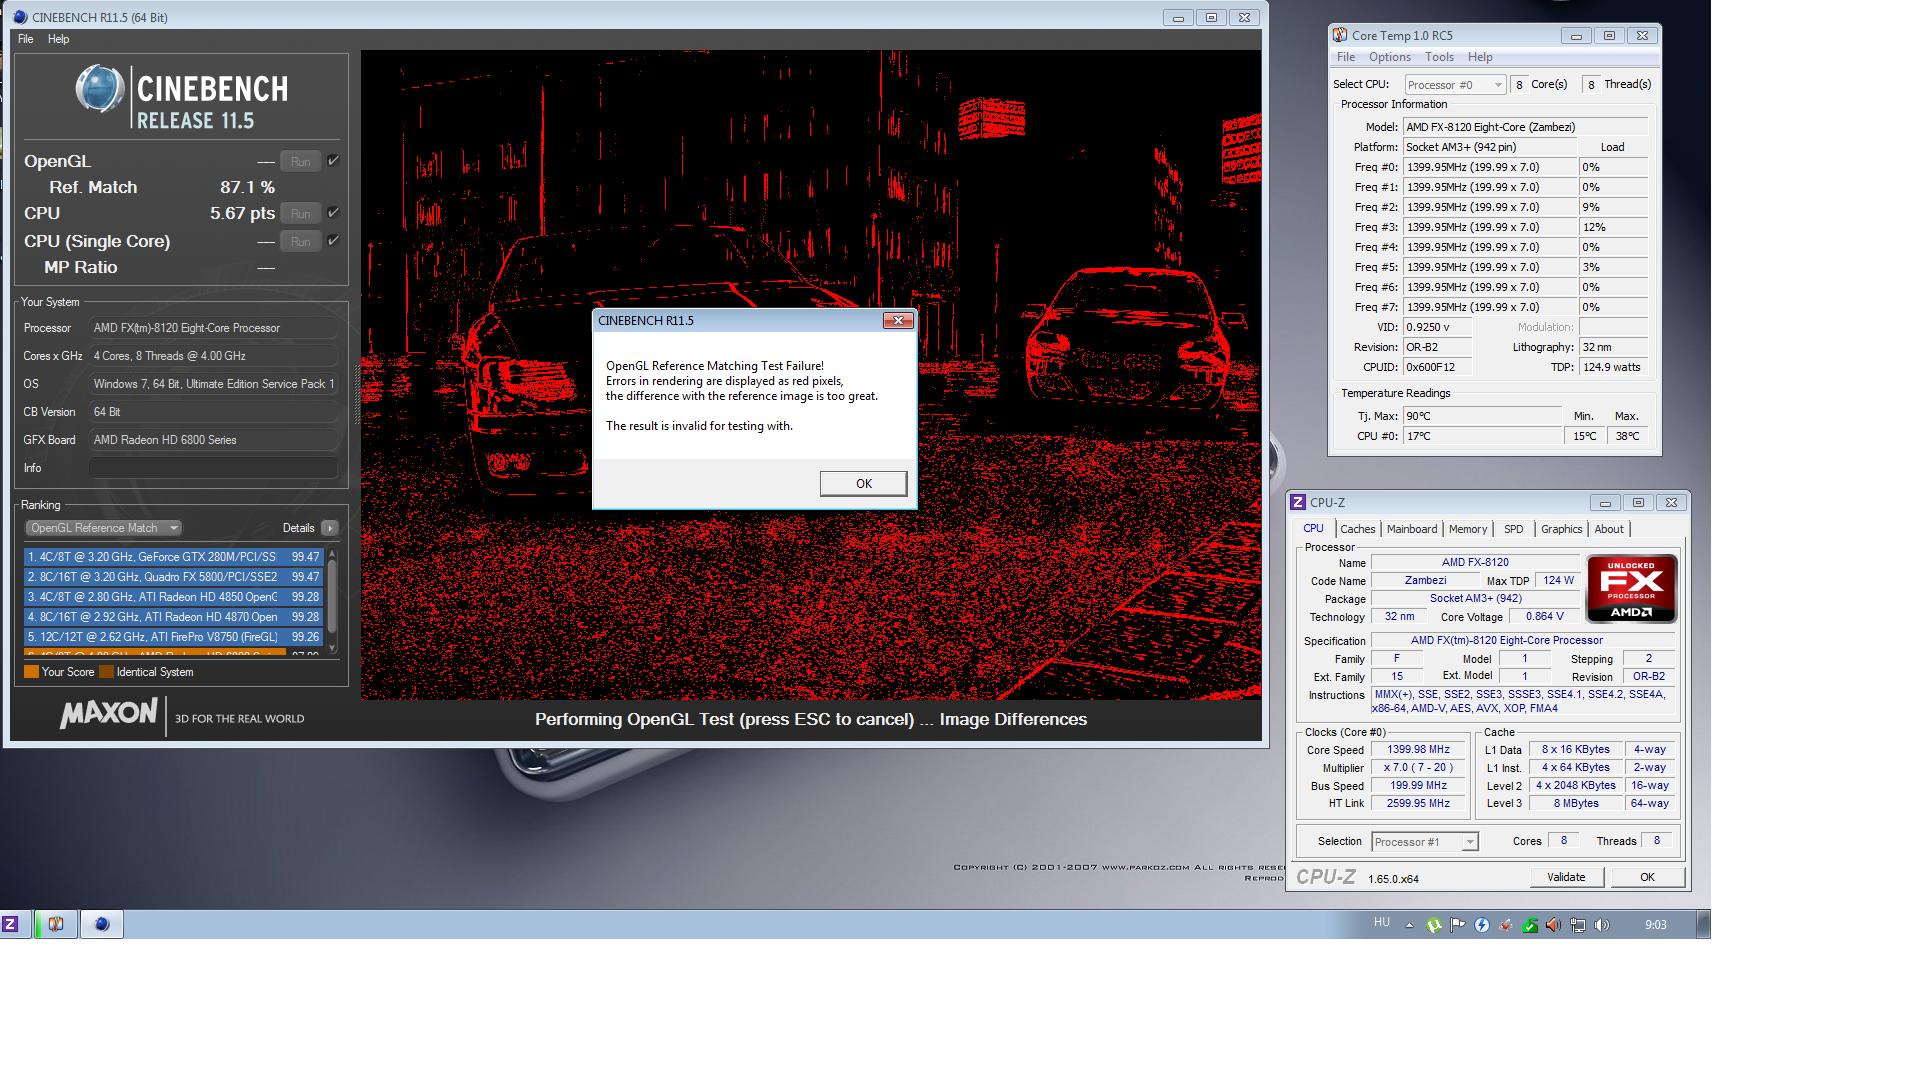
Task: Click the AMD FX processor logo in CPU-Z
Action: [1631, 589]
